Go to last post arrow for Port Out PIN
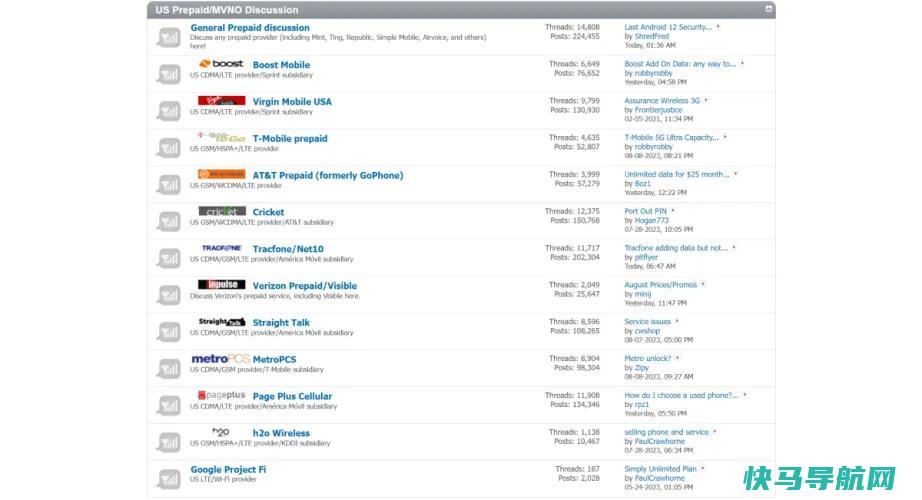This screenshot has height=500, width=922. point(673,211)
